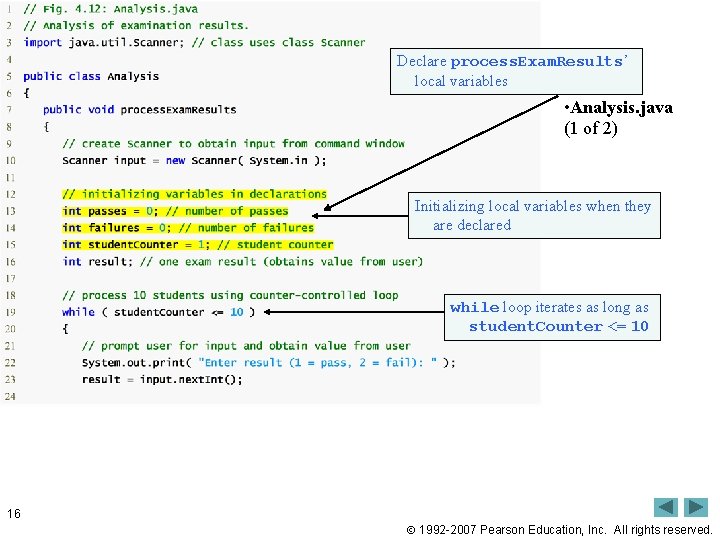
Task: Go to the previous slide arrow
Action: pyautogui.click(x=666, y=507)
